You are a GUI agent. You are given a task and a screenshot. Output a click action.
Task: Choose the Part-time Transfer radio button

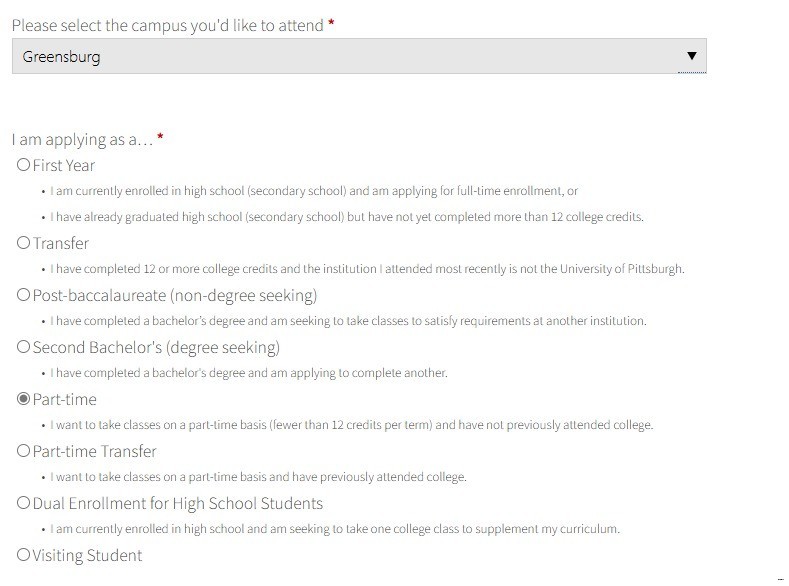pos(23,451)
